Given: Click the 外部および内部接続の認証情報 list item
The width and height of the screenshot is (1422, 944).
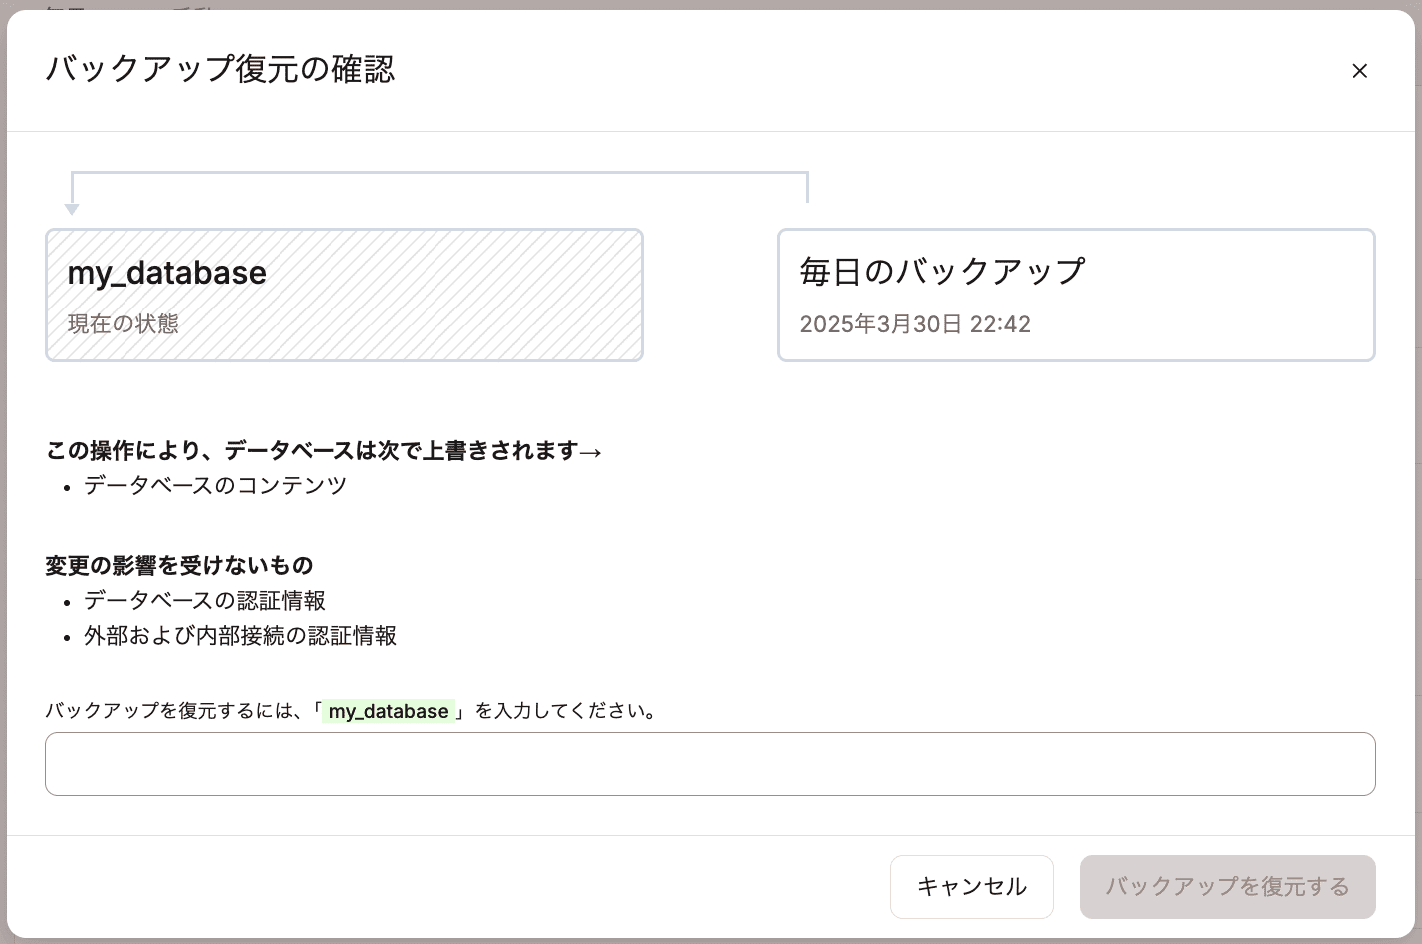Looking at the screenshot, I should coord(240,636).
